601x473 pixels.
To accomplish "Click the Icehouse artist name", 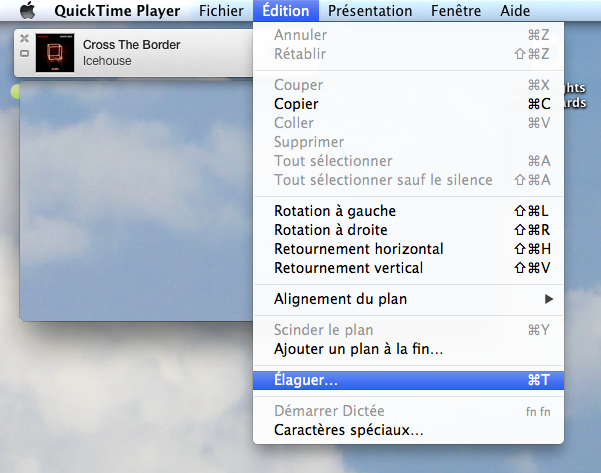I will (107, 61).
